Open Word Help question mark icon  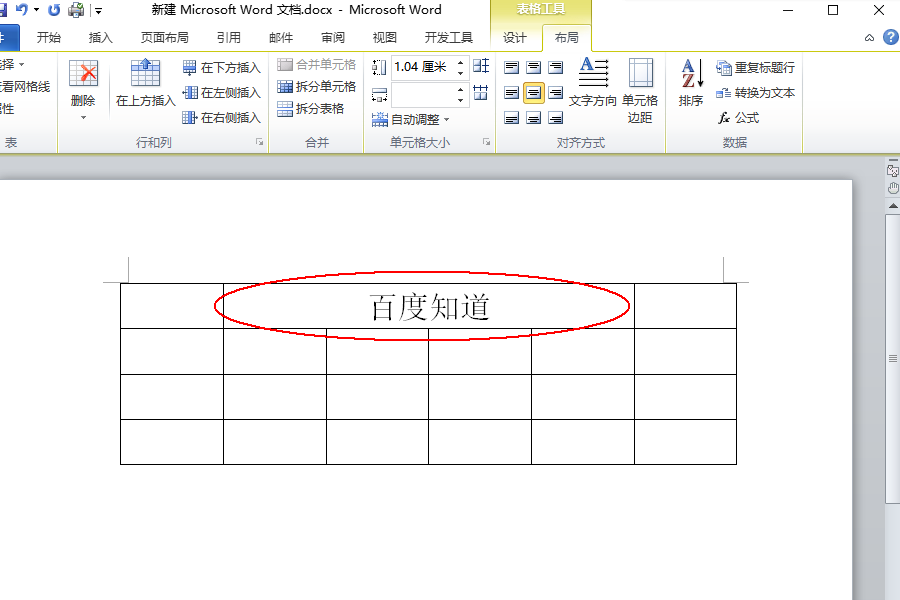click(x=890, y=37)
